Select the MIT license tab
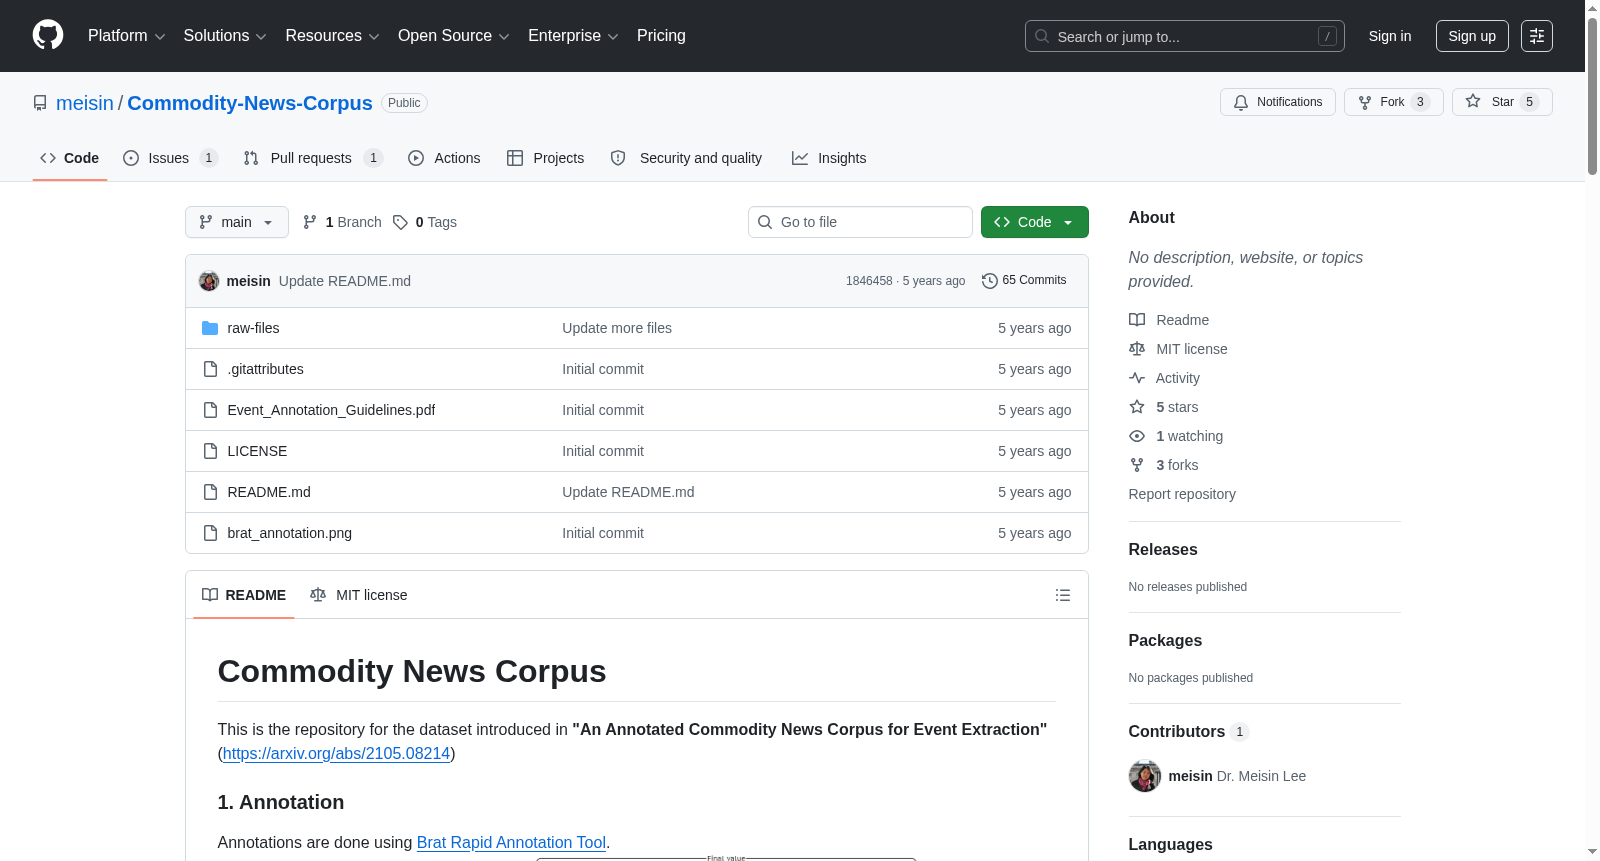The height and width of the screenshot is (861, 1600). 359,595
